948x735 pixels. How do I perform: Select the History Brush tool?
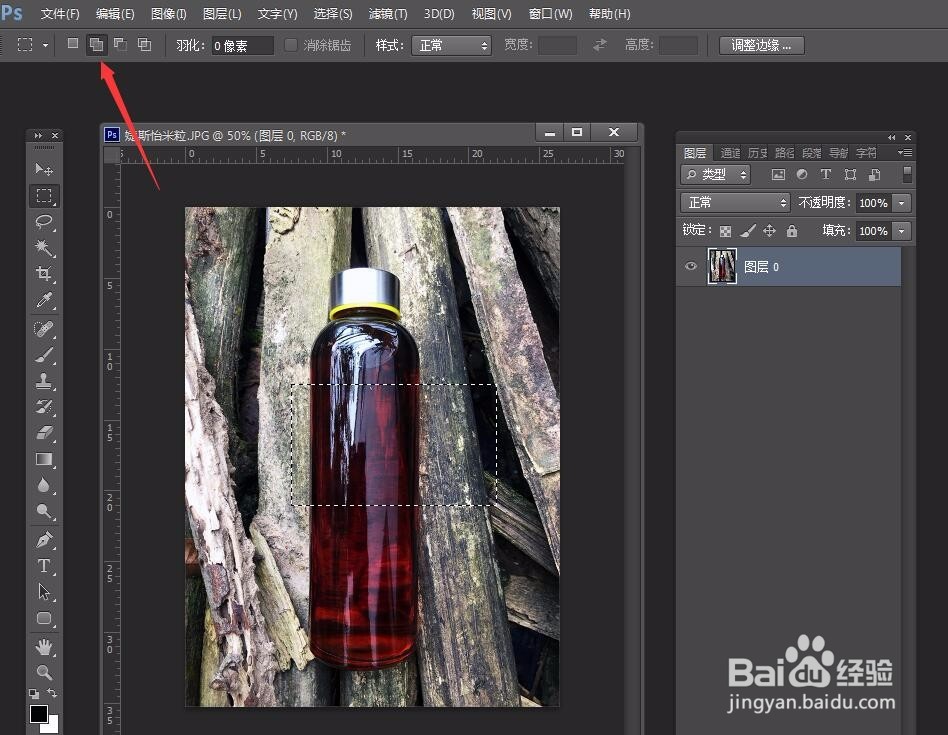44,407
